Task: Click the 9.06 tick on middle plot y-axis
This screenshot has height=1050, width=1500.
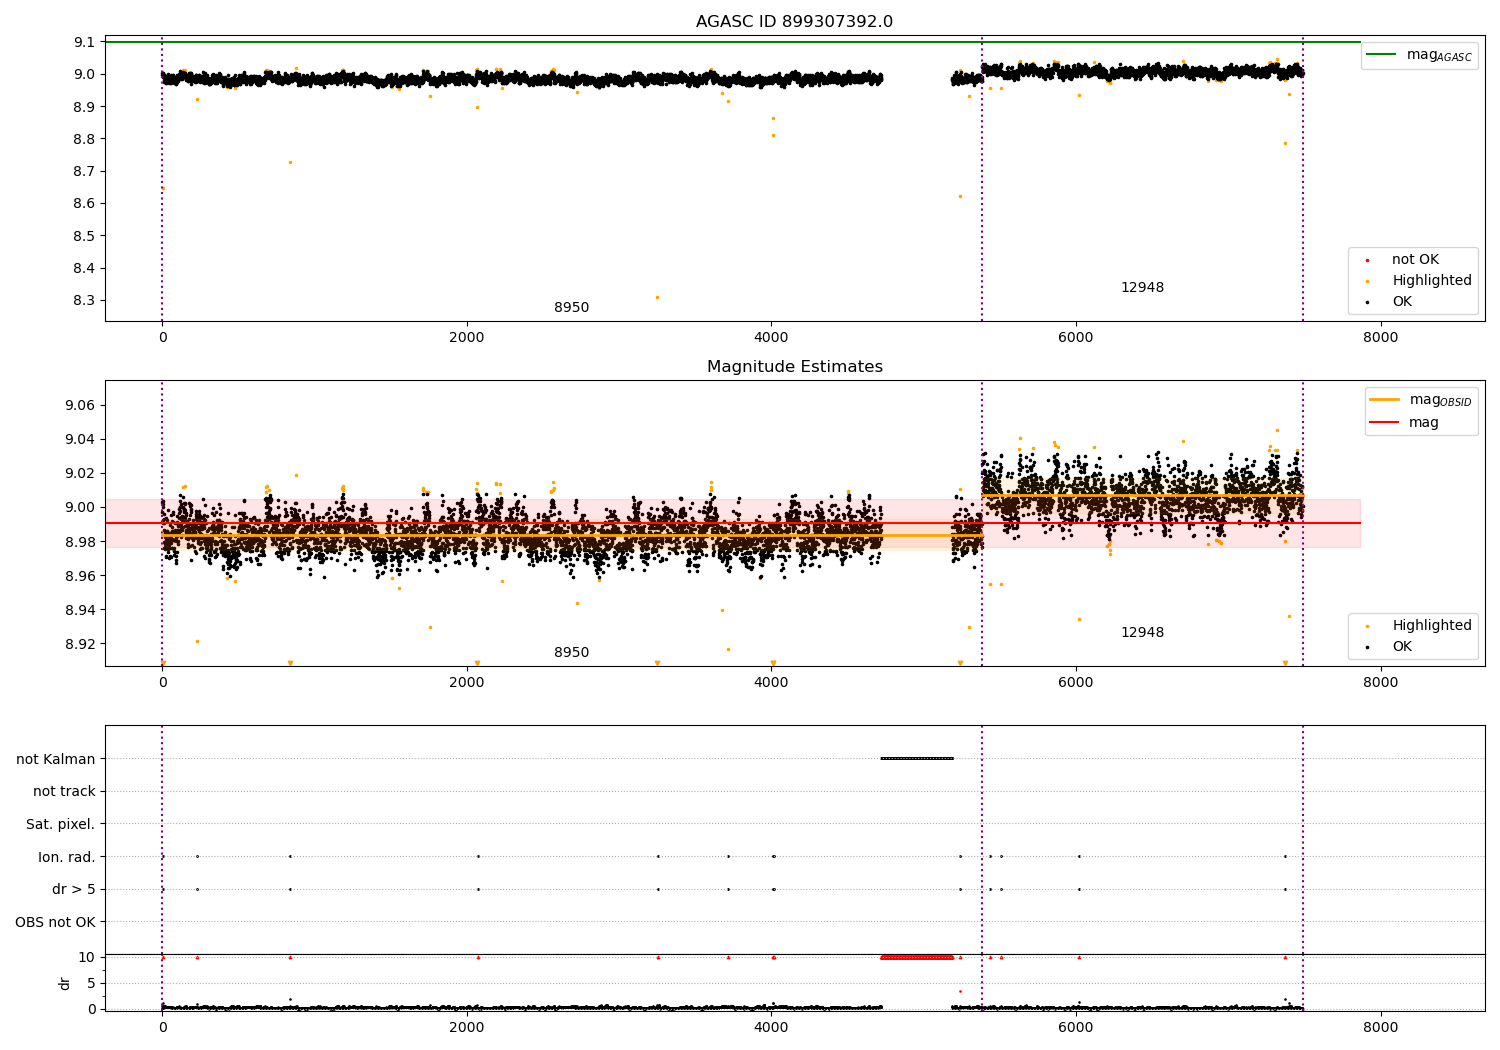Action: coord(80,406)
